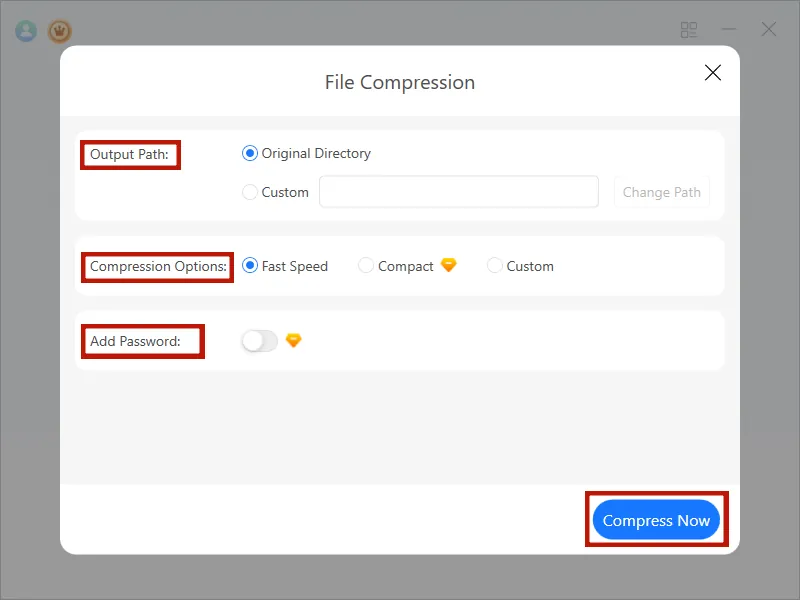Click the crown badge beside password switch

(291, 340)
